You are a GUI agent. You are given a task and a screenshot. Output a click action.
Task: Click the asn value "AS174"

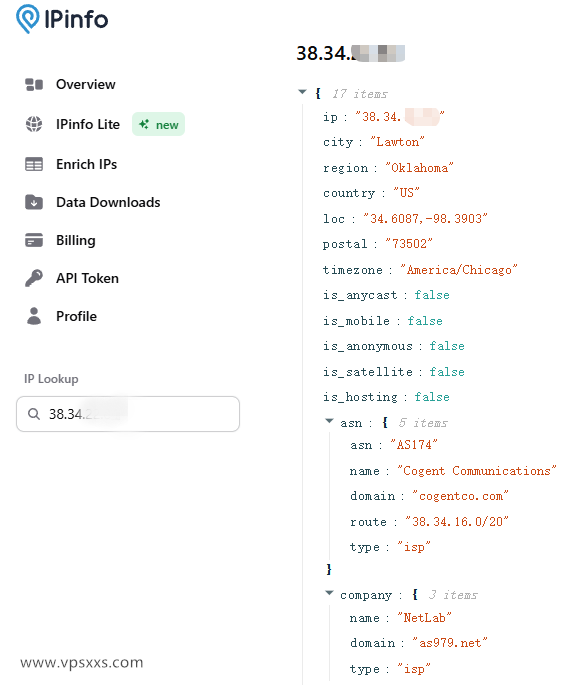(x=414, y=445)
